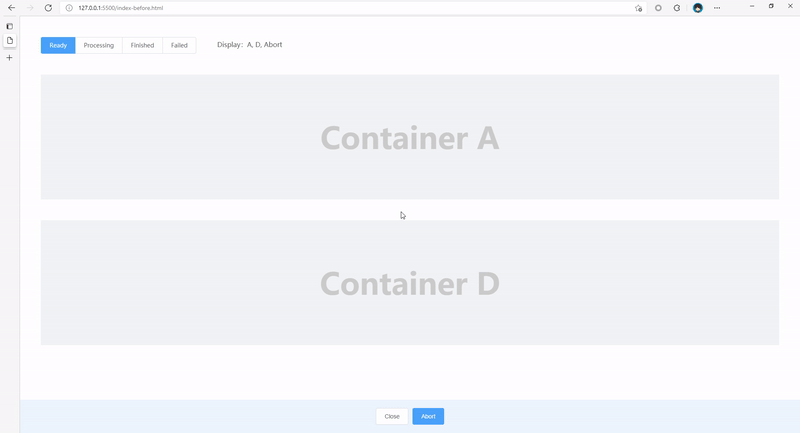The image size is (800, 433).
Task: Click the site information icon in address bar
Action: 69,8
